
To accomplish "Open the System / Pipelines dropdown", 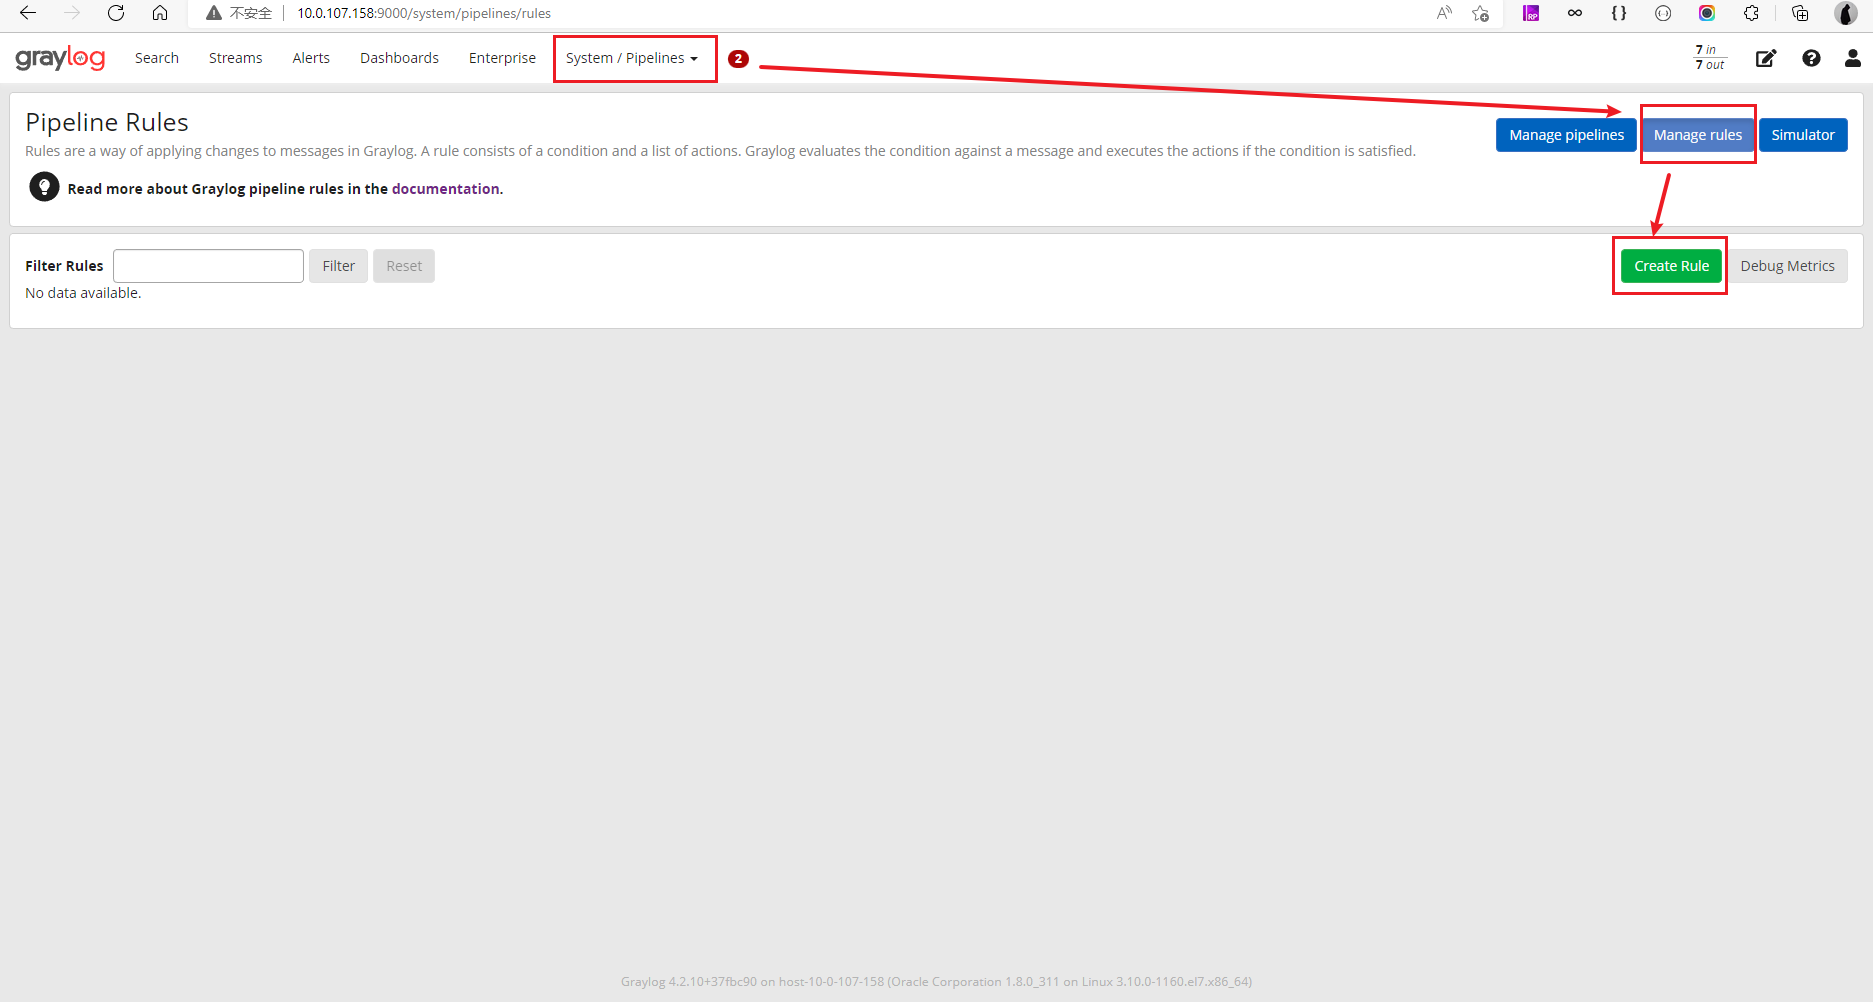I will click(634, 58).
